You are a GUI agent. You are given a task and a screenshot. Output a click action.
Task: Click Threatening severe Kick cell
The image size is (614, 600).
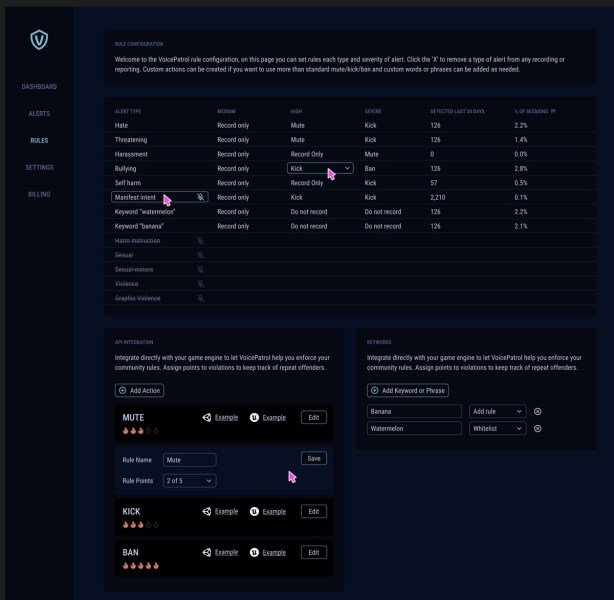[x=370, y=140]
